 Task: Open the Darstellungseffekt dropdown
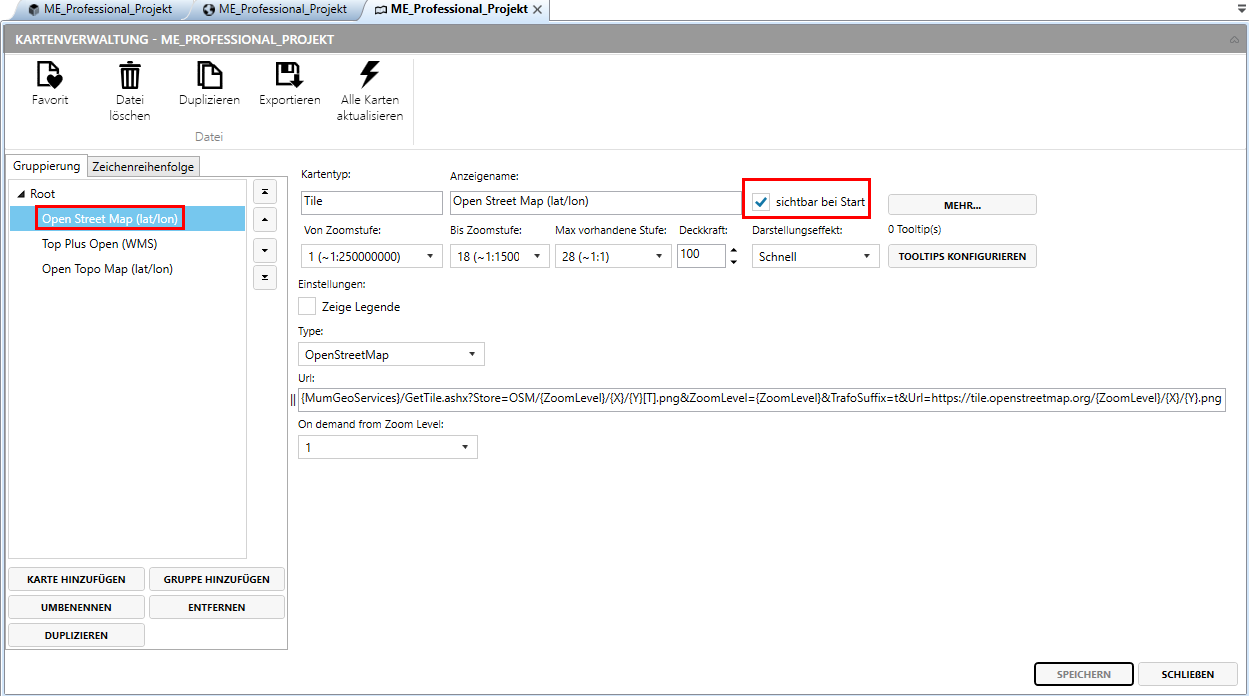(x=815, y=257)
